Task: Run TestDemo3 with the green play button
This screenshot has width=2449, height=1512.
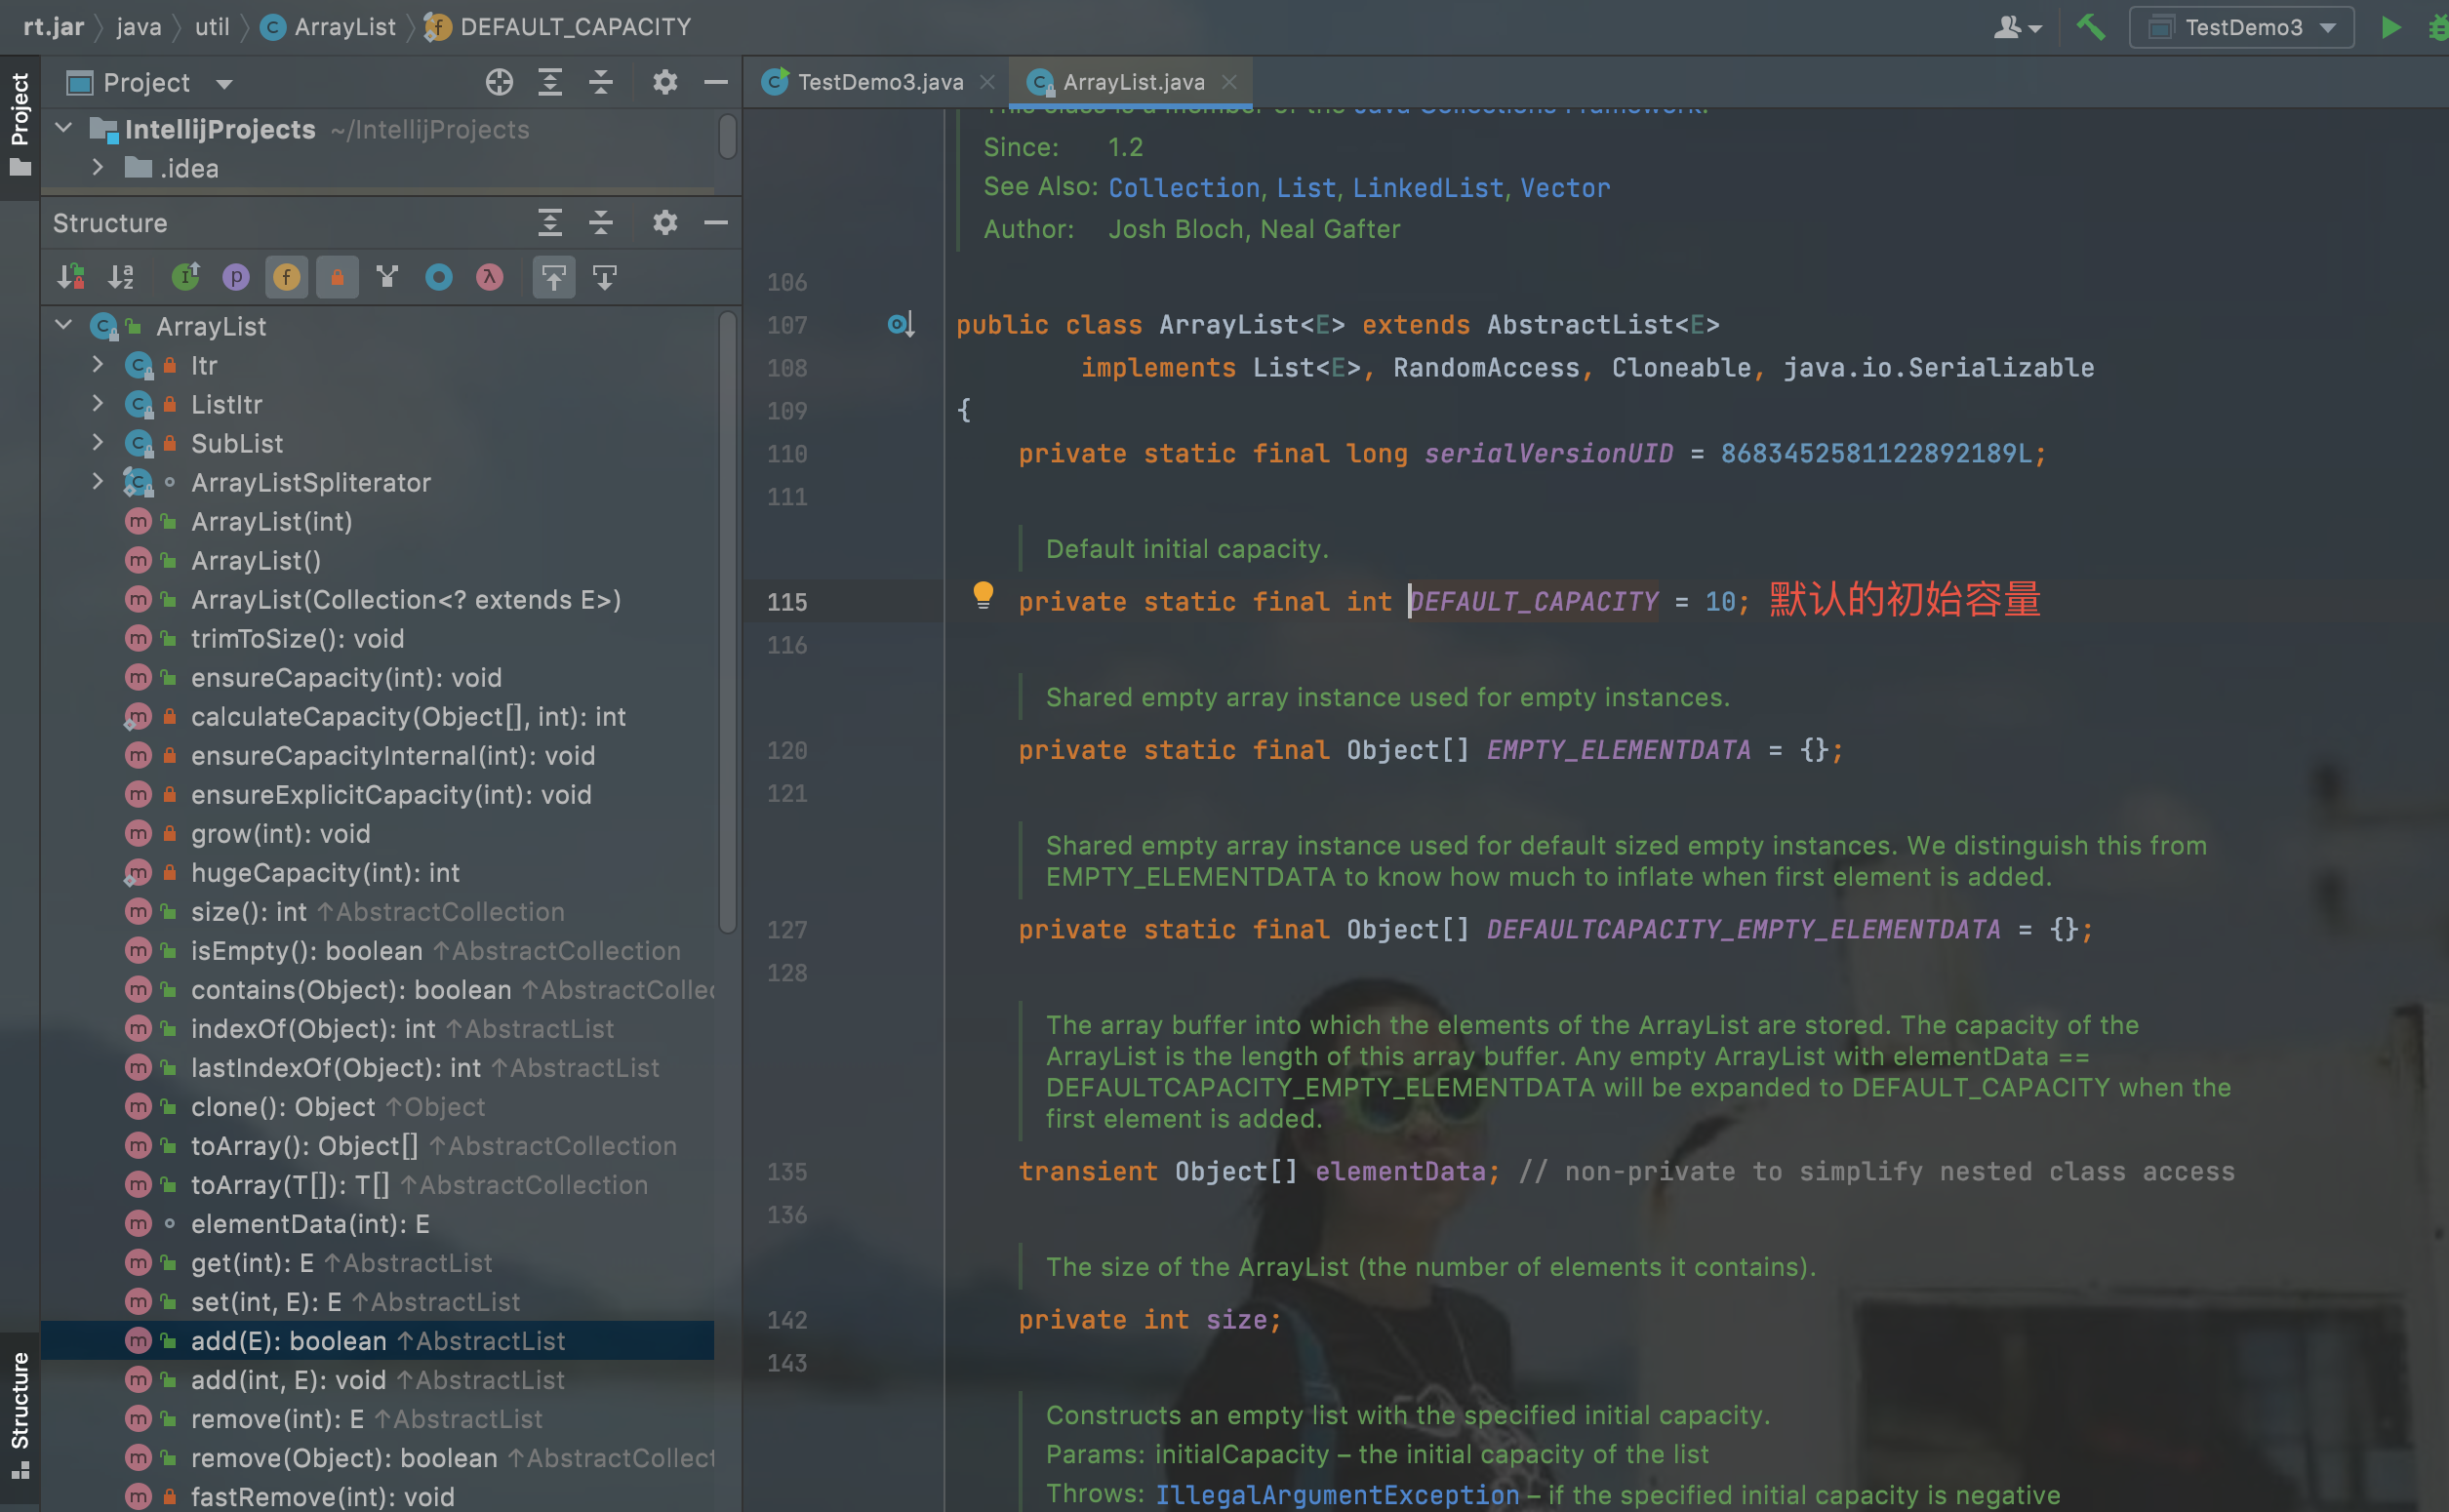Action: pyautogui.click(x=2391, y=27)
